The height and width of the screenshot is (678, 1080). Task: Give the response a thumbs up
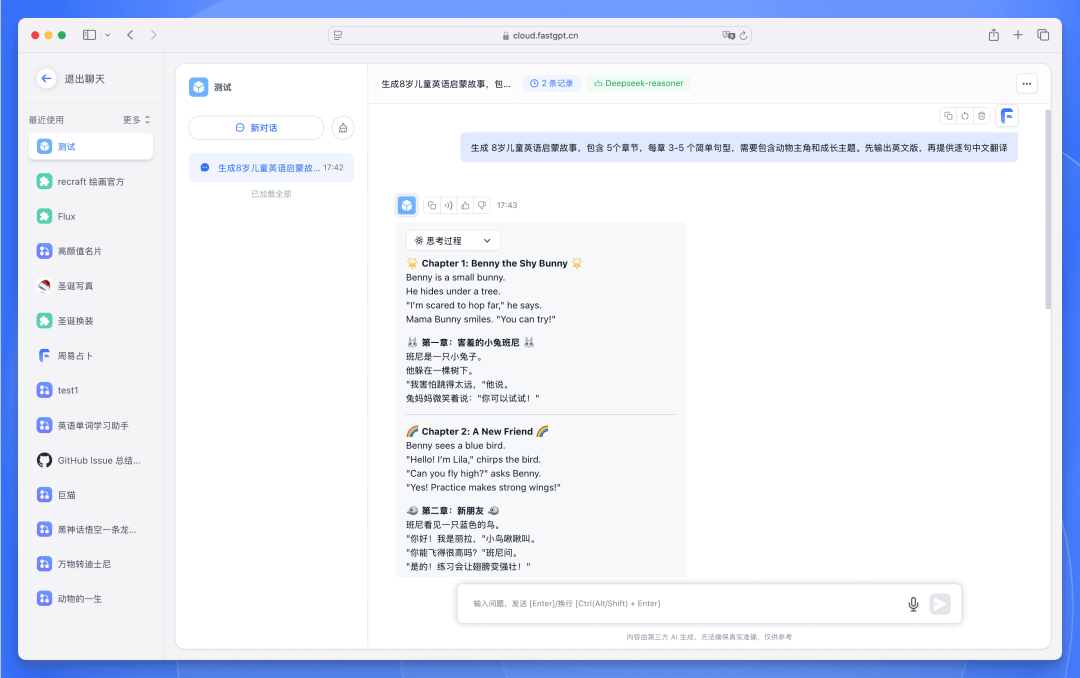pos(465,205)
